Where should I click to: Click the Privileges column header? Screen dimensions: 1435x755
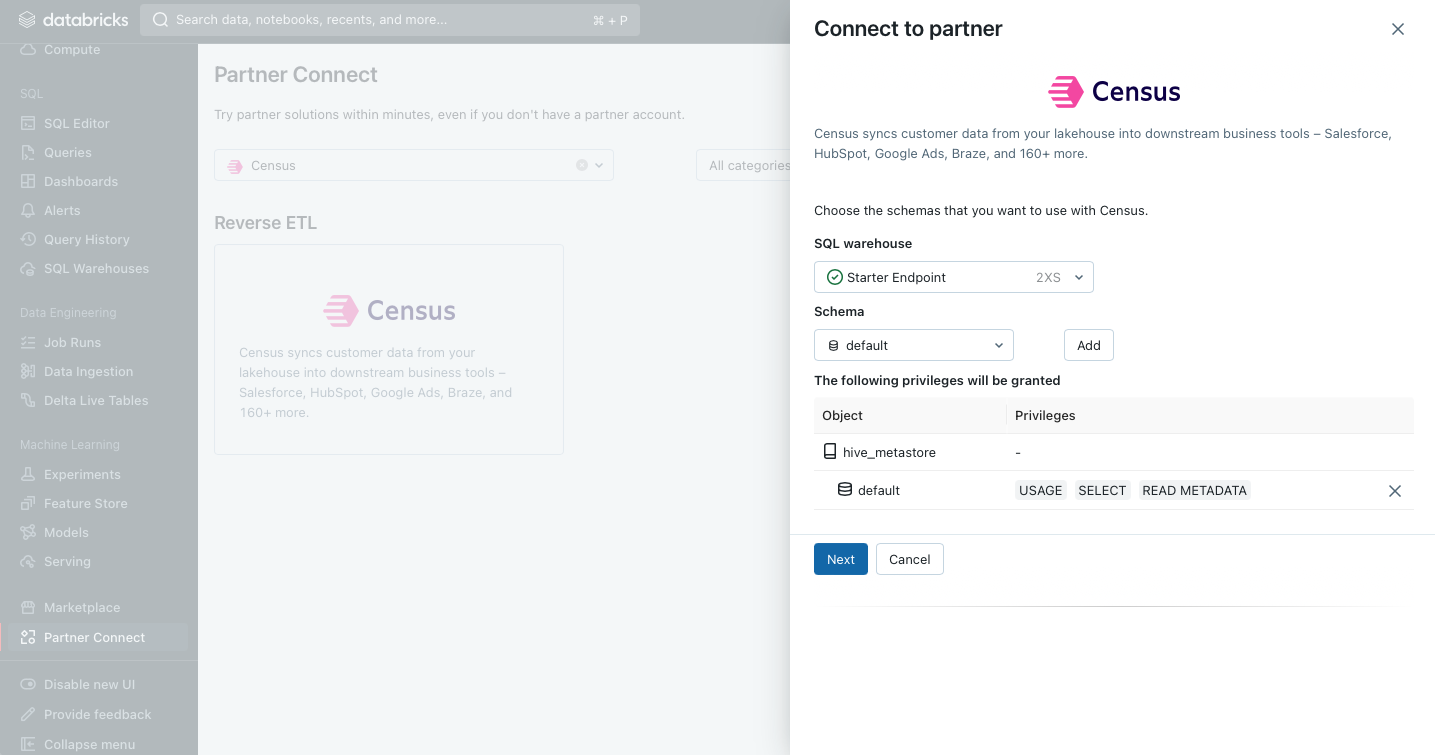(1045, 415)
